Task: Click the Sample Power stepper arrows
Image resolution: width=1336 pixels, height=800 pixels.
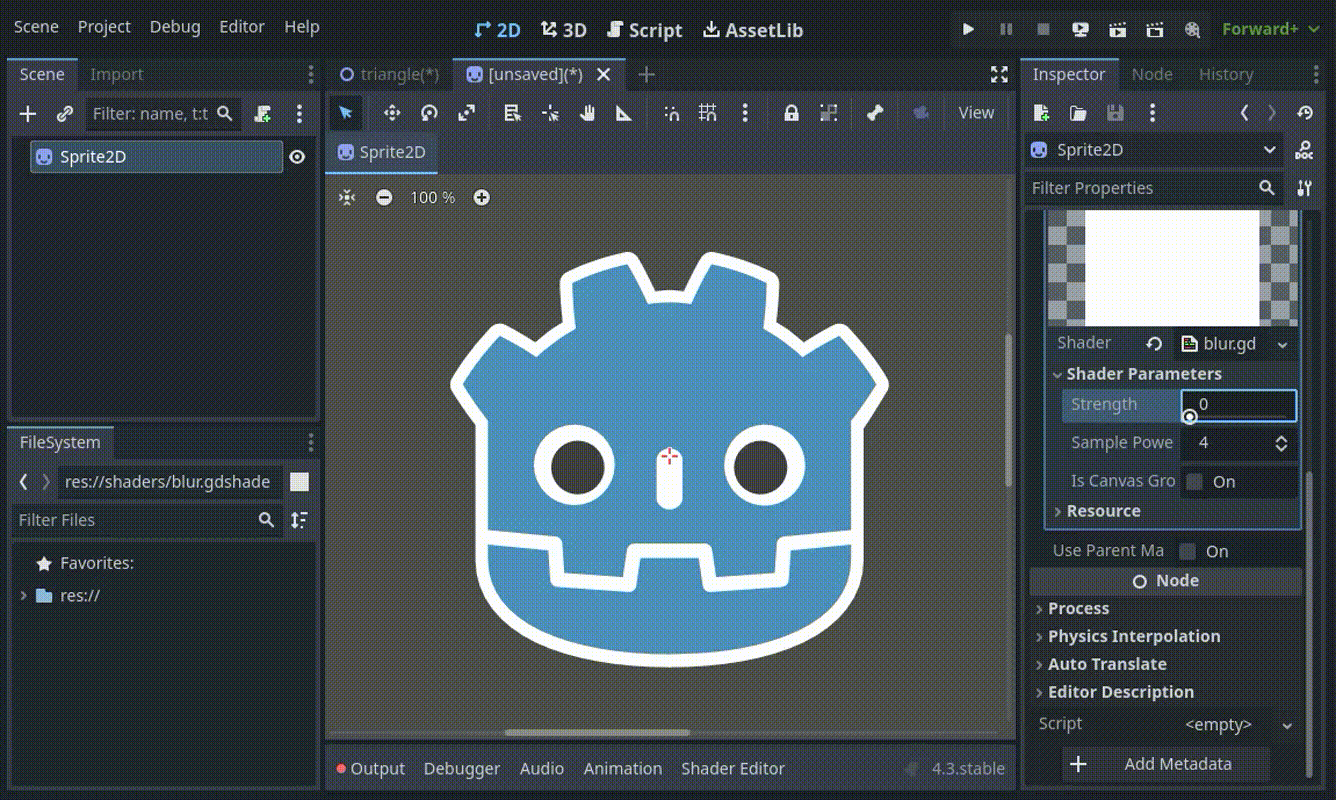Action: click(1281, 443)
